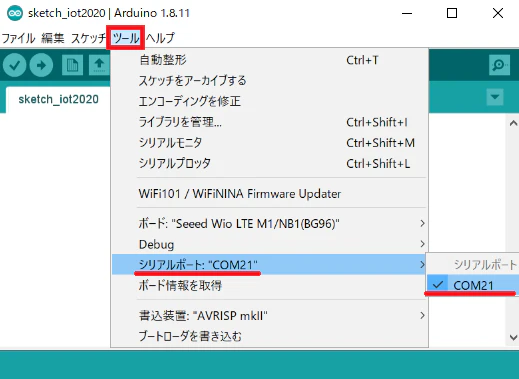
Task: Open ライブラリを管理...
Action: 269,122
